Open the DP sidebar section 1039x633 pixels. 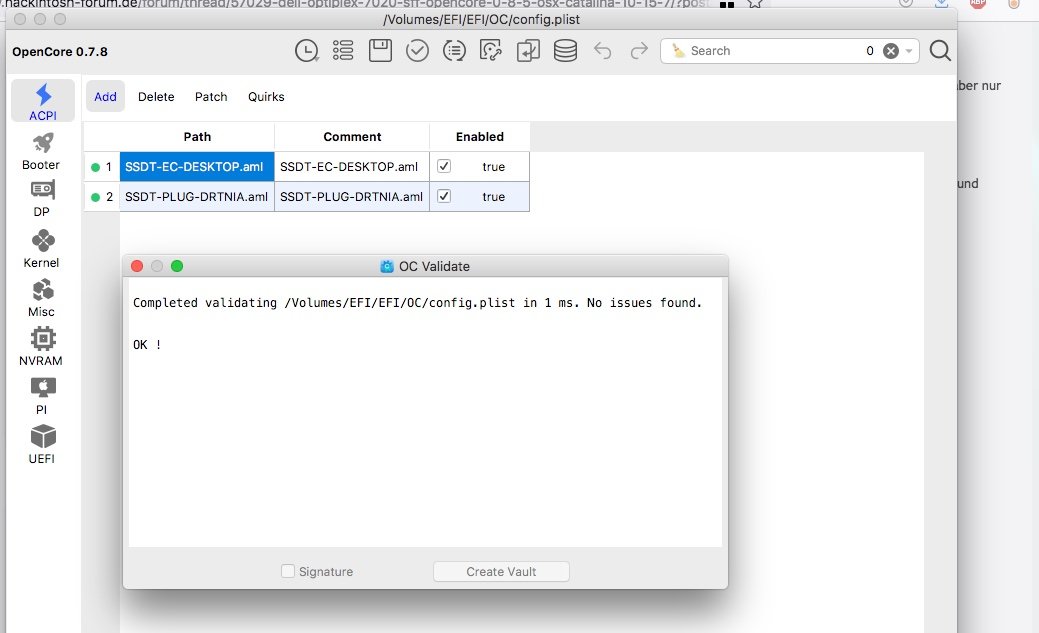(42, 199)
